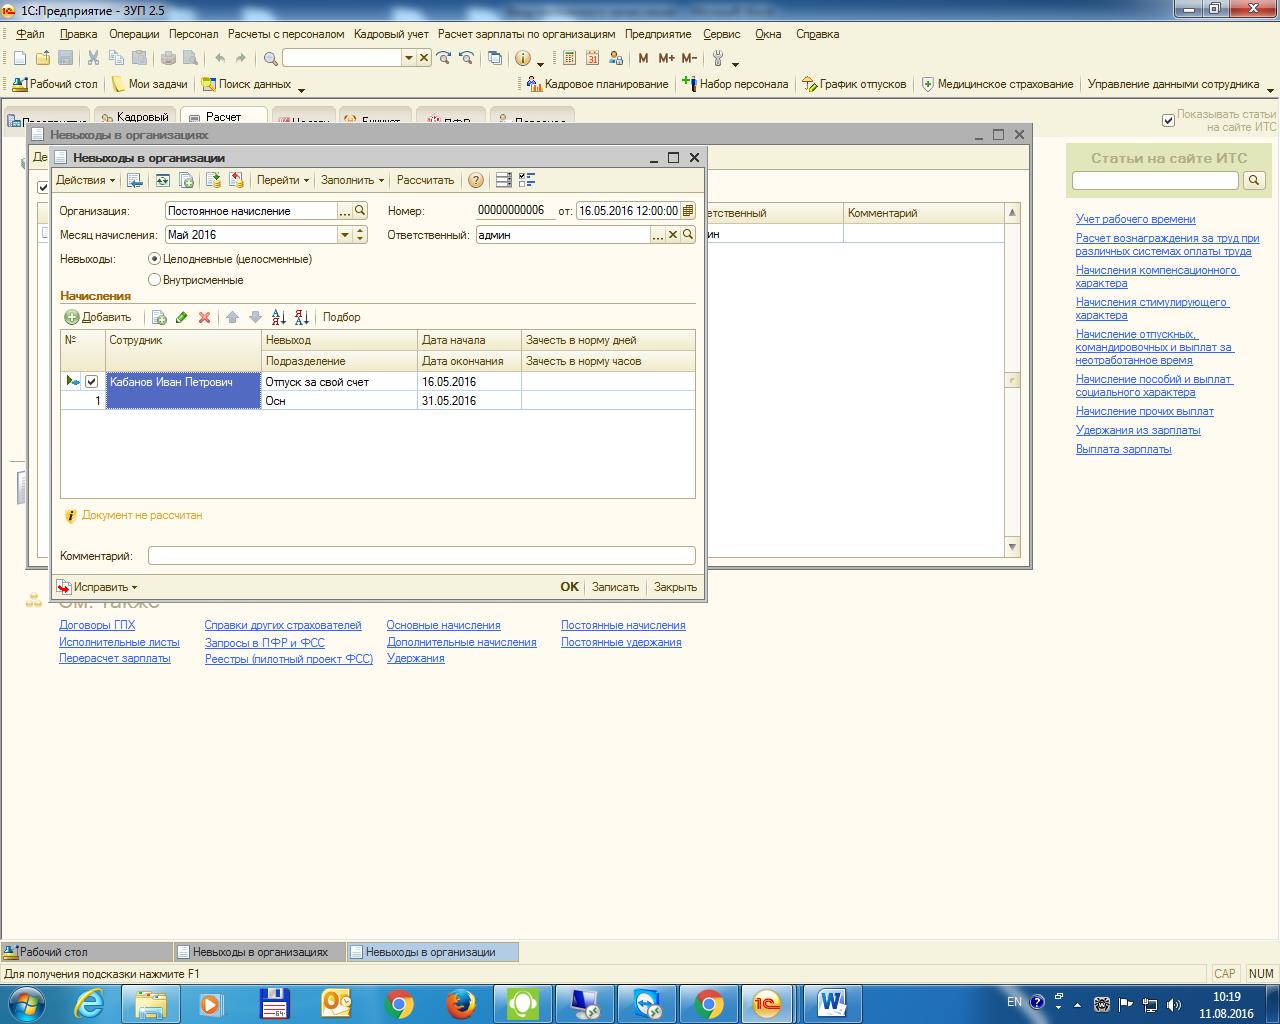Toggle checkbox in Кабанов Иван Петрович row

pos(92,382)
